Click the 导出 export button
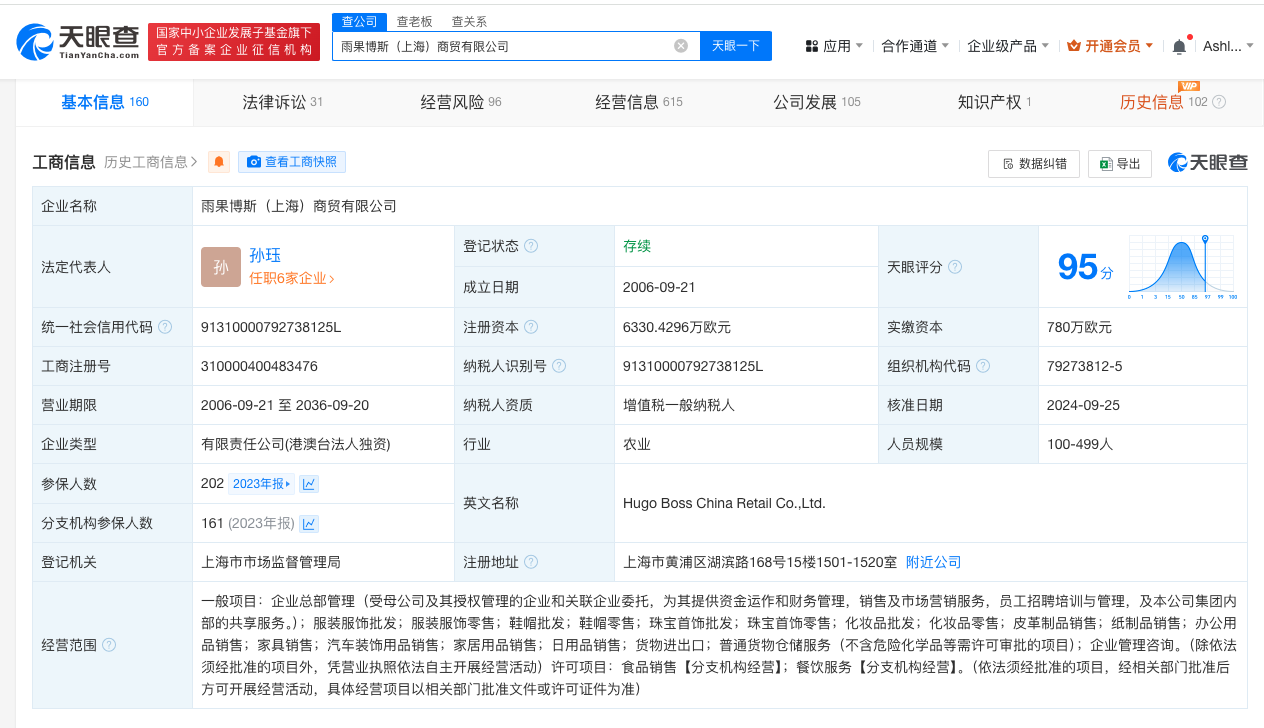The image size is (1264, 728). coord(1120,163)
